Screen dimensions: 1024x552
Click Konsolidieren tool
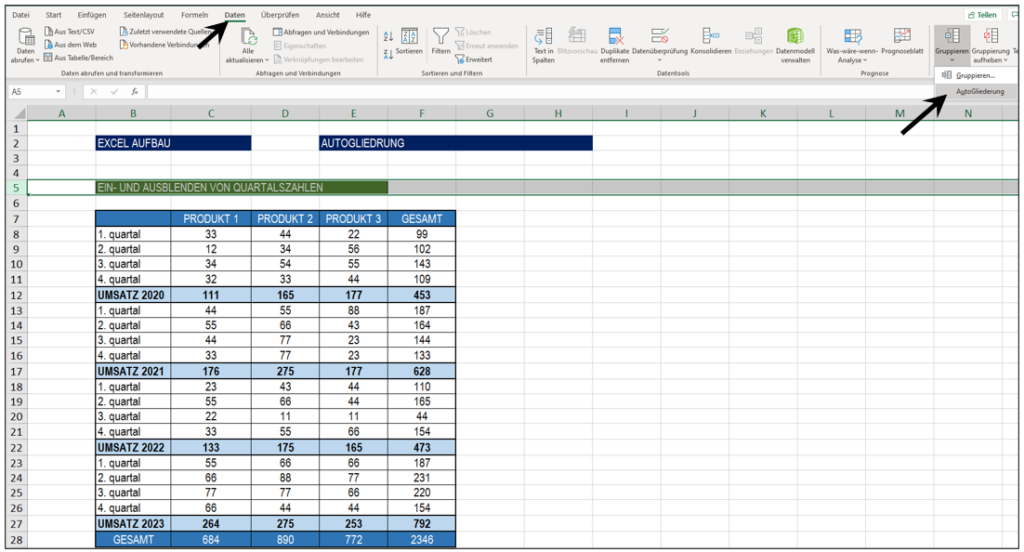[711, 41]
